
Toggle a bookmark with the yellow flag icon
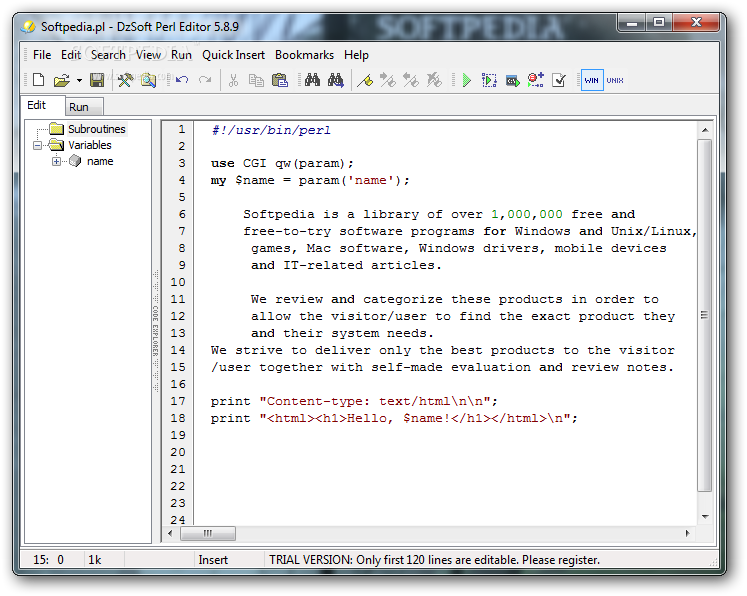(x=365, y=80)
